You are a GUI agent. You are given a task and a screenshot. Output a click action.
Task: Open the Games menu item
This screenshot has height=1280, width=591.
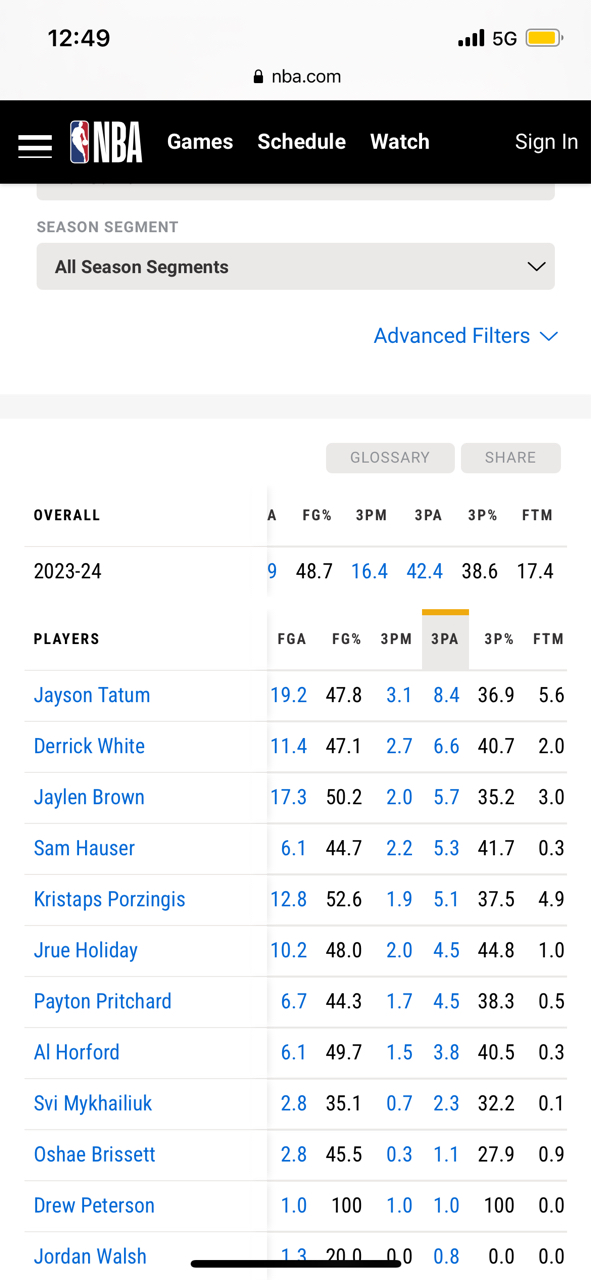pos(200,142)
